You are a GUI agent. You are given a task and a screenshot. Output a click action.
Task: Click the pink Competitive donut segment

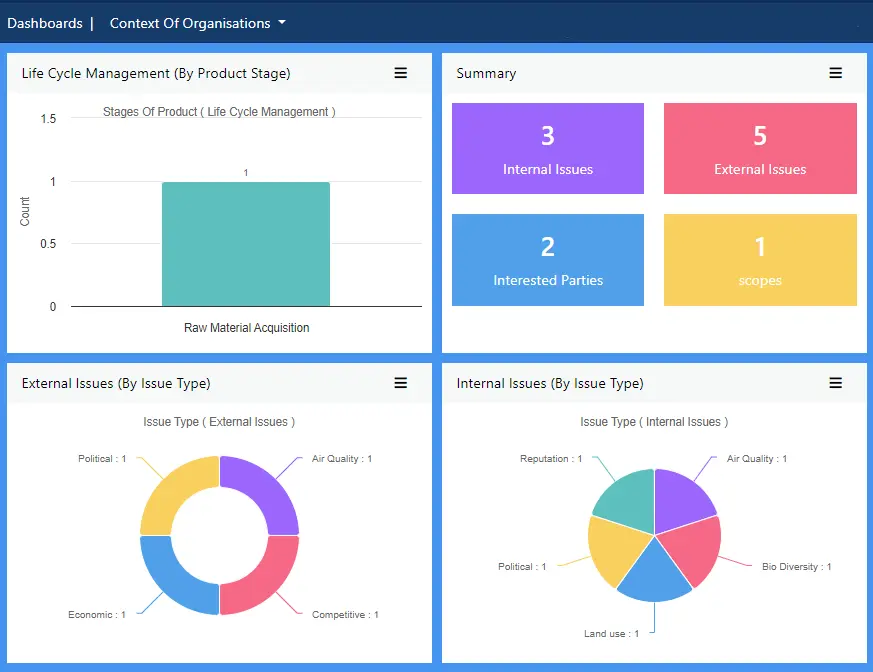[x=264, y=580]
